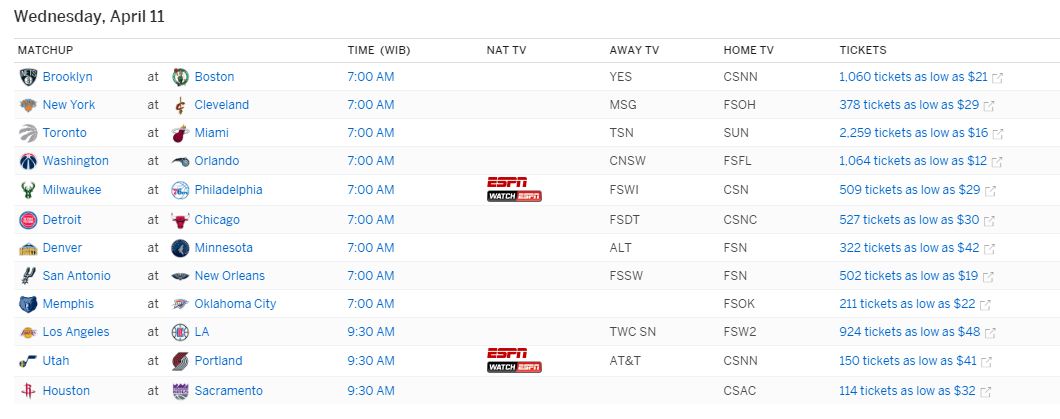1060x419 pixels.
Task: Click the Boston Celtics logo icon
Action: click(179, 77)
